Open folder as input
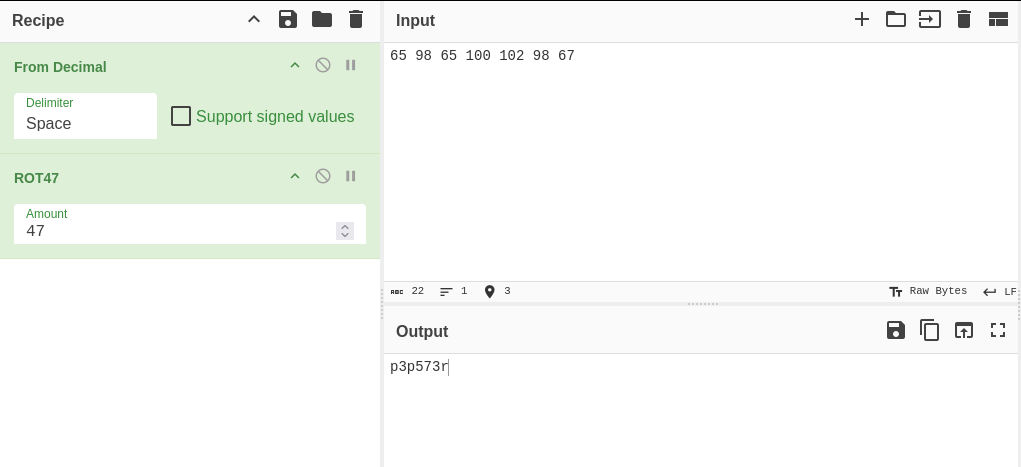Image resolution: width=1021 pixels, height=467 pixels. pyautogui.click(x=895, y=20)
